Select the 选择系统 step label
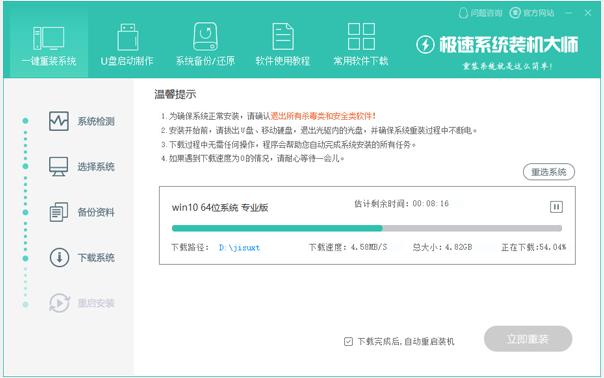The image size is (604, 378). (96, 167)
